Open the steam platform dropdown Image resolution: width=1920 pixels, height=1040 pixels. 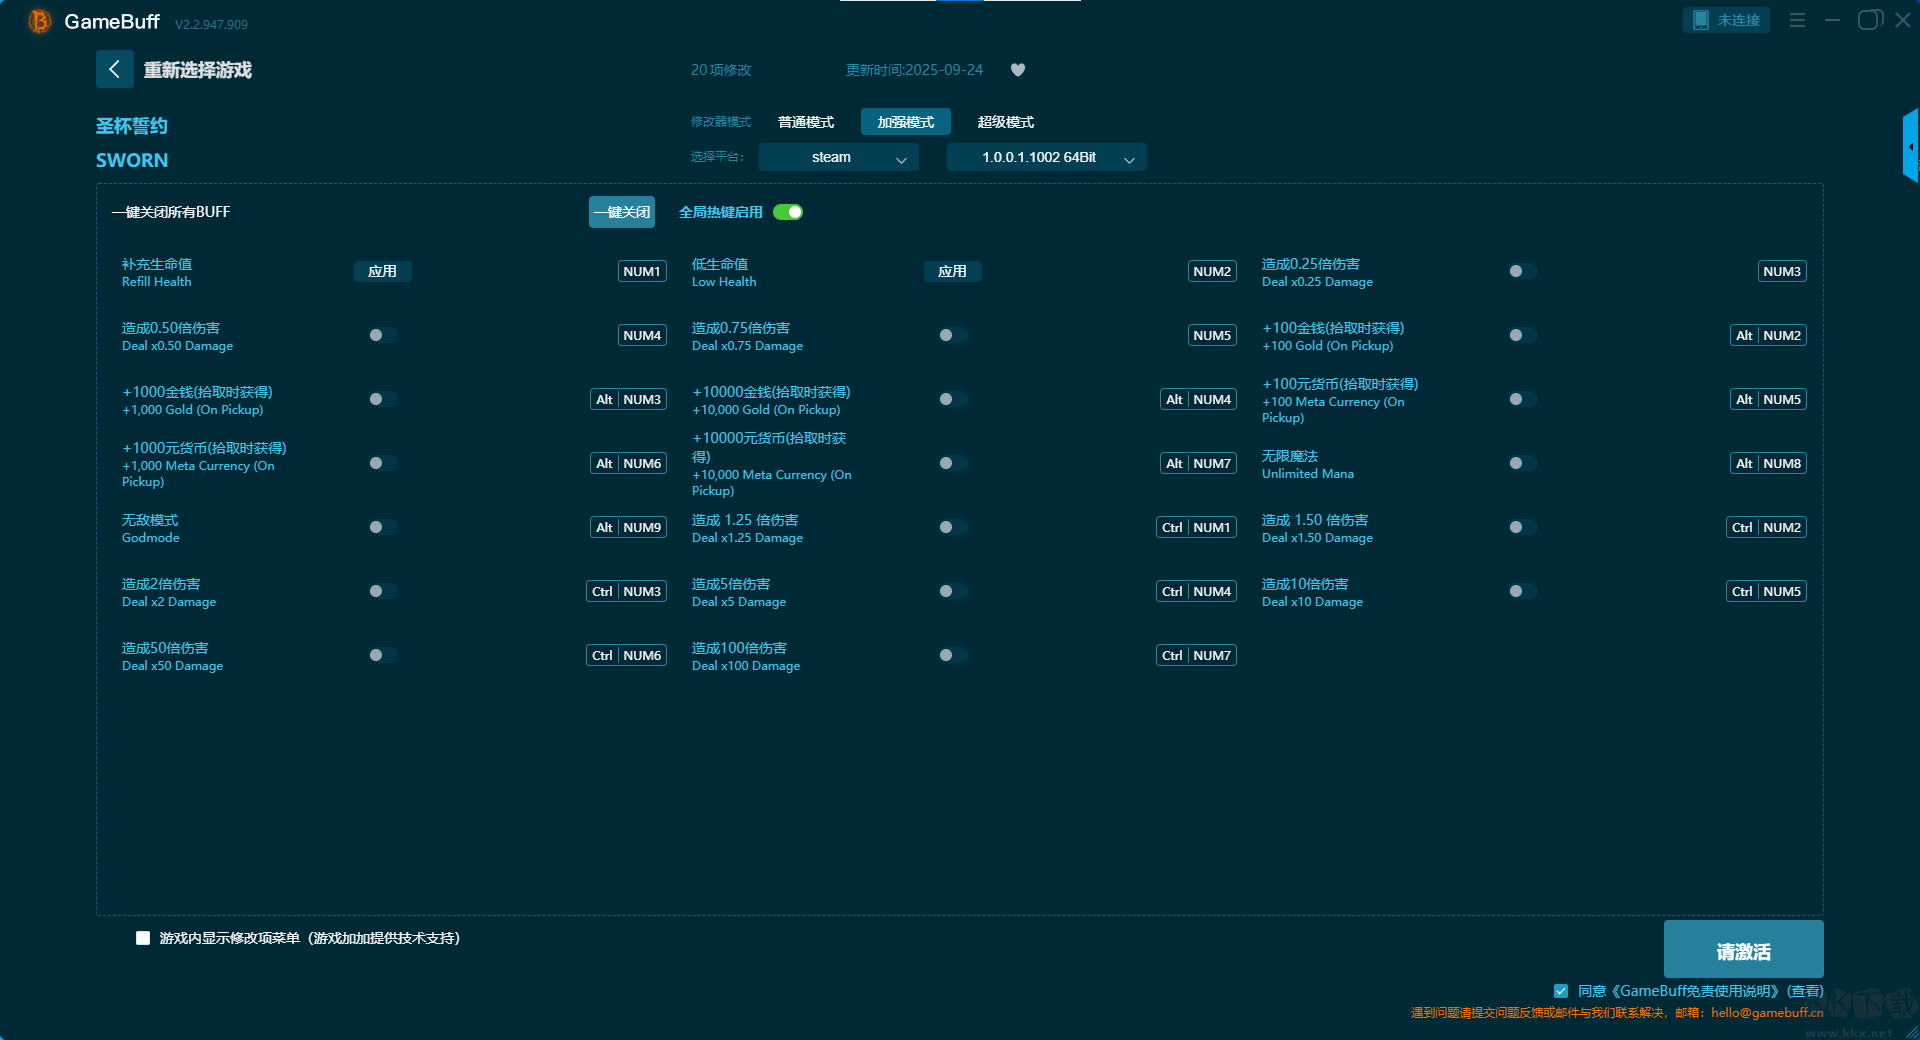click(x=838, y=157)
